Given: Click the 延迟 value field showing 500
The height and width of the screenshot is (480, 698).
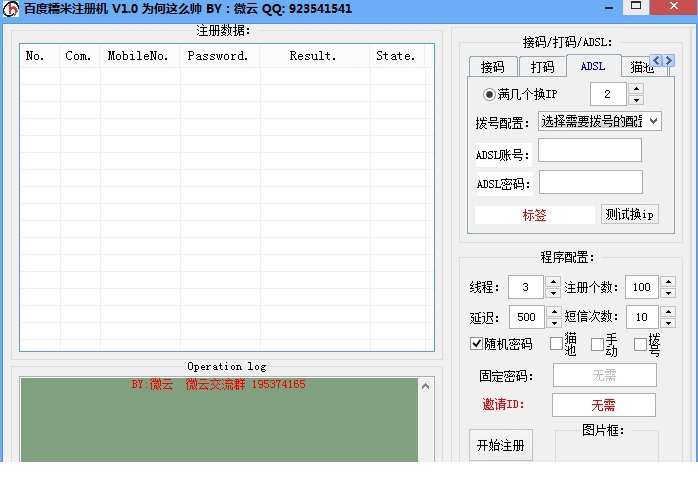Looking at the screenshot, I should tap(527, 317).
